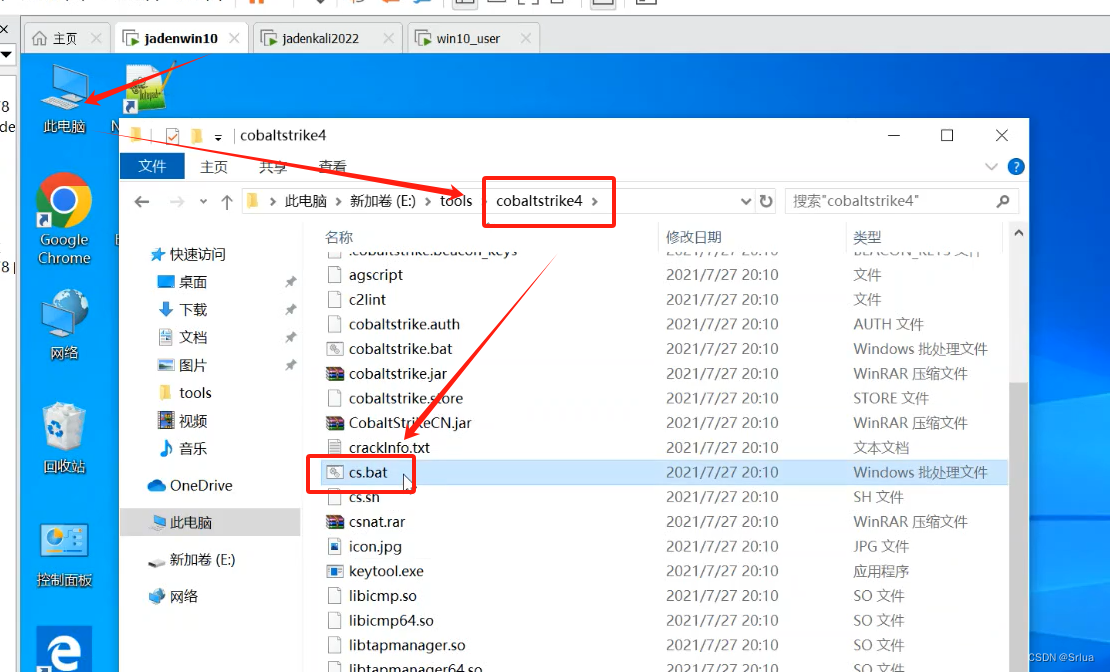This screenshot has height=672, width=1110.
Task: Select 网络 in the navigation pane
Action: point(174,596)
